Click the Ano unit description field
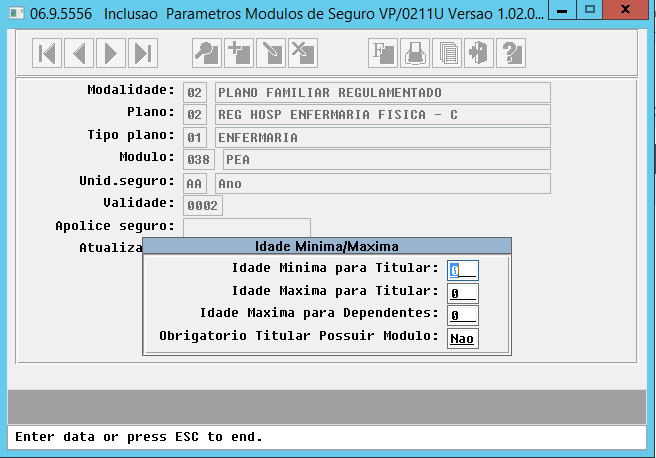 pos(383,184)
